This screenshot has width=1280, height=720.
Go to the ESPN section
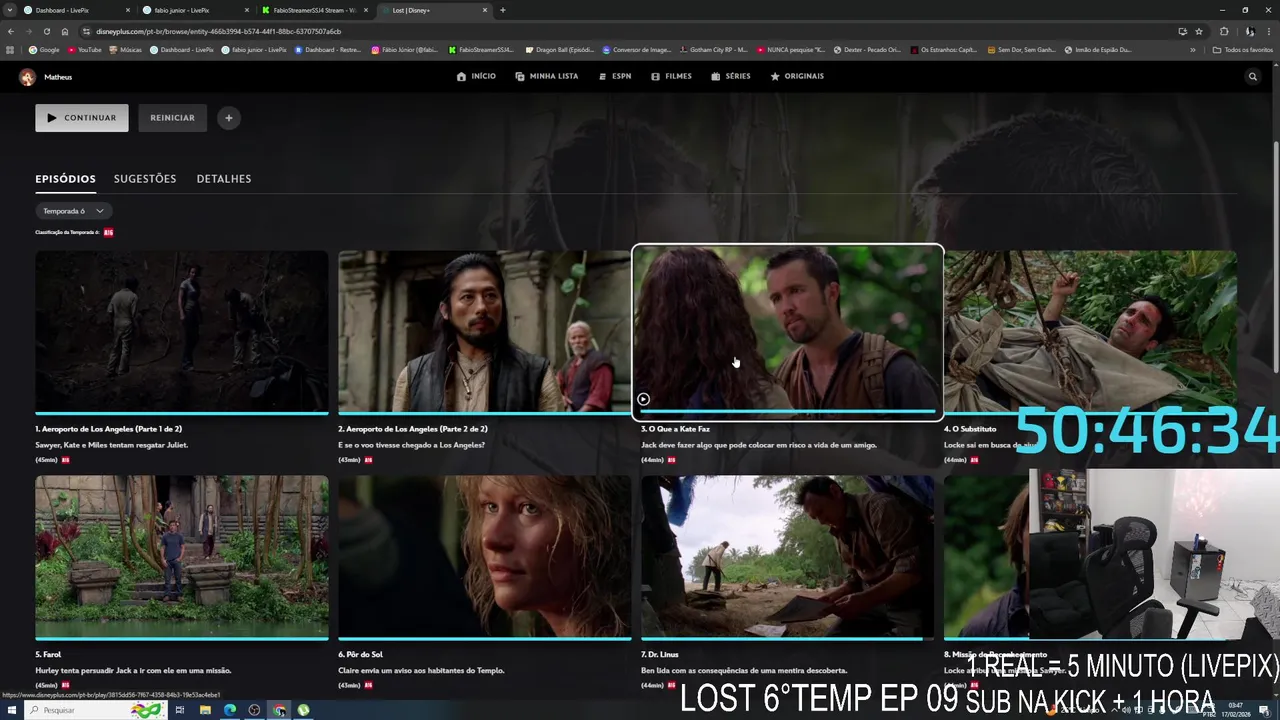click(615, 76)
